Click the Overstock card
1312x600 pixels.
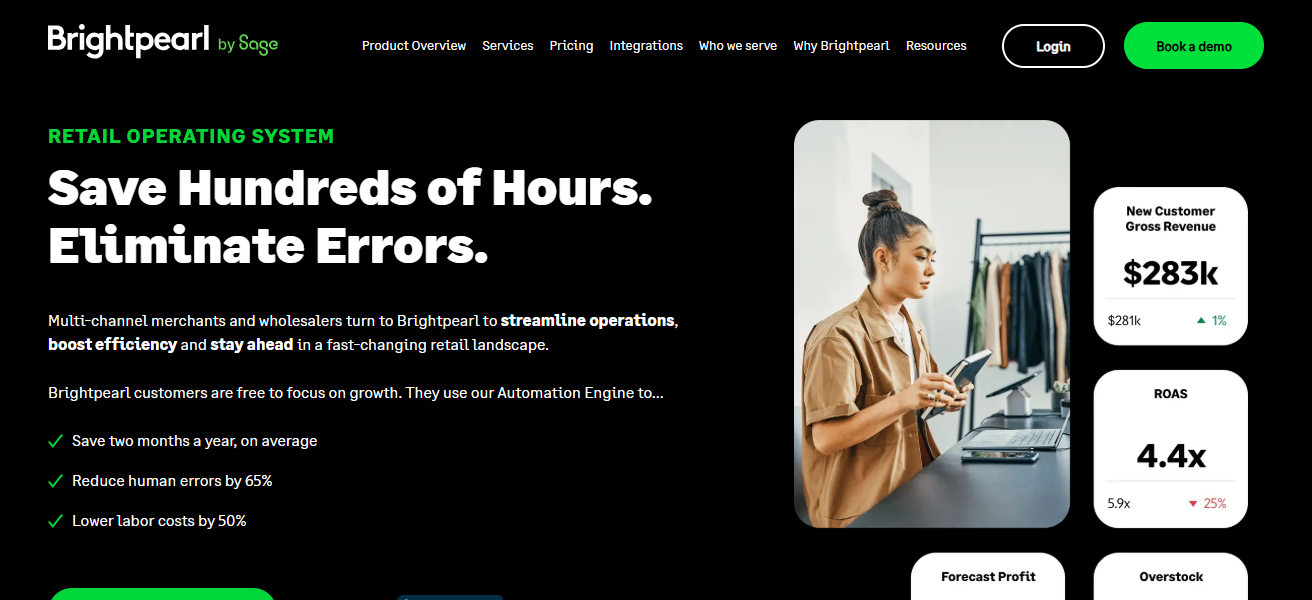1171,576
